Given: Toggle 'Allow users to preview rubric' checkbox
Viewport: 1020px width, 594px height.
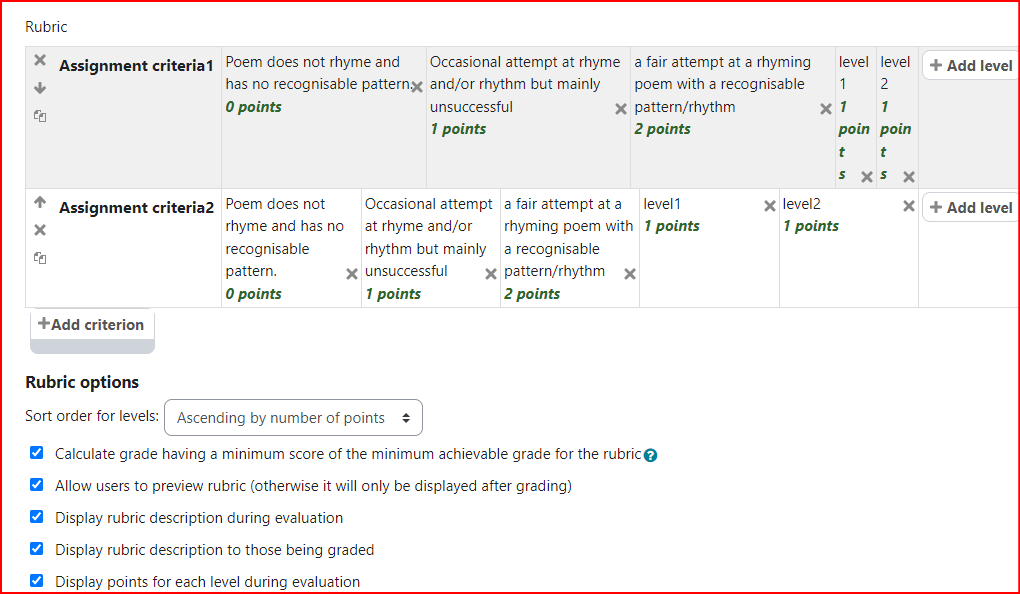Looking at the screenshot, I should click(x=36, y=485).
